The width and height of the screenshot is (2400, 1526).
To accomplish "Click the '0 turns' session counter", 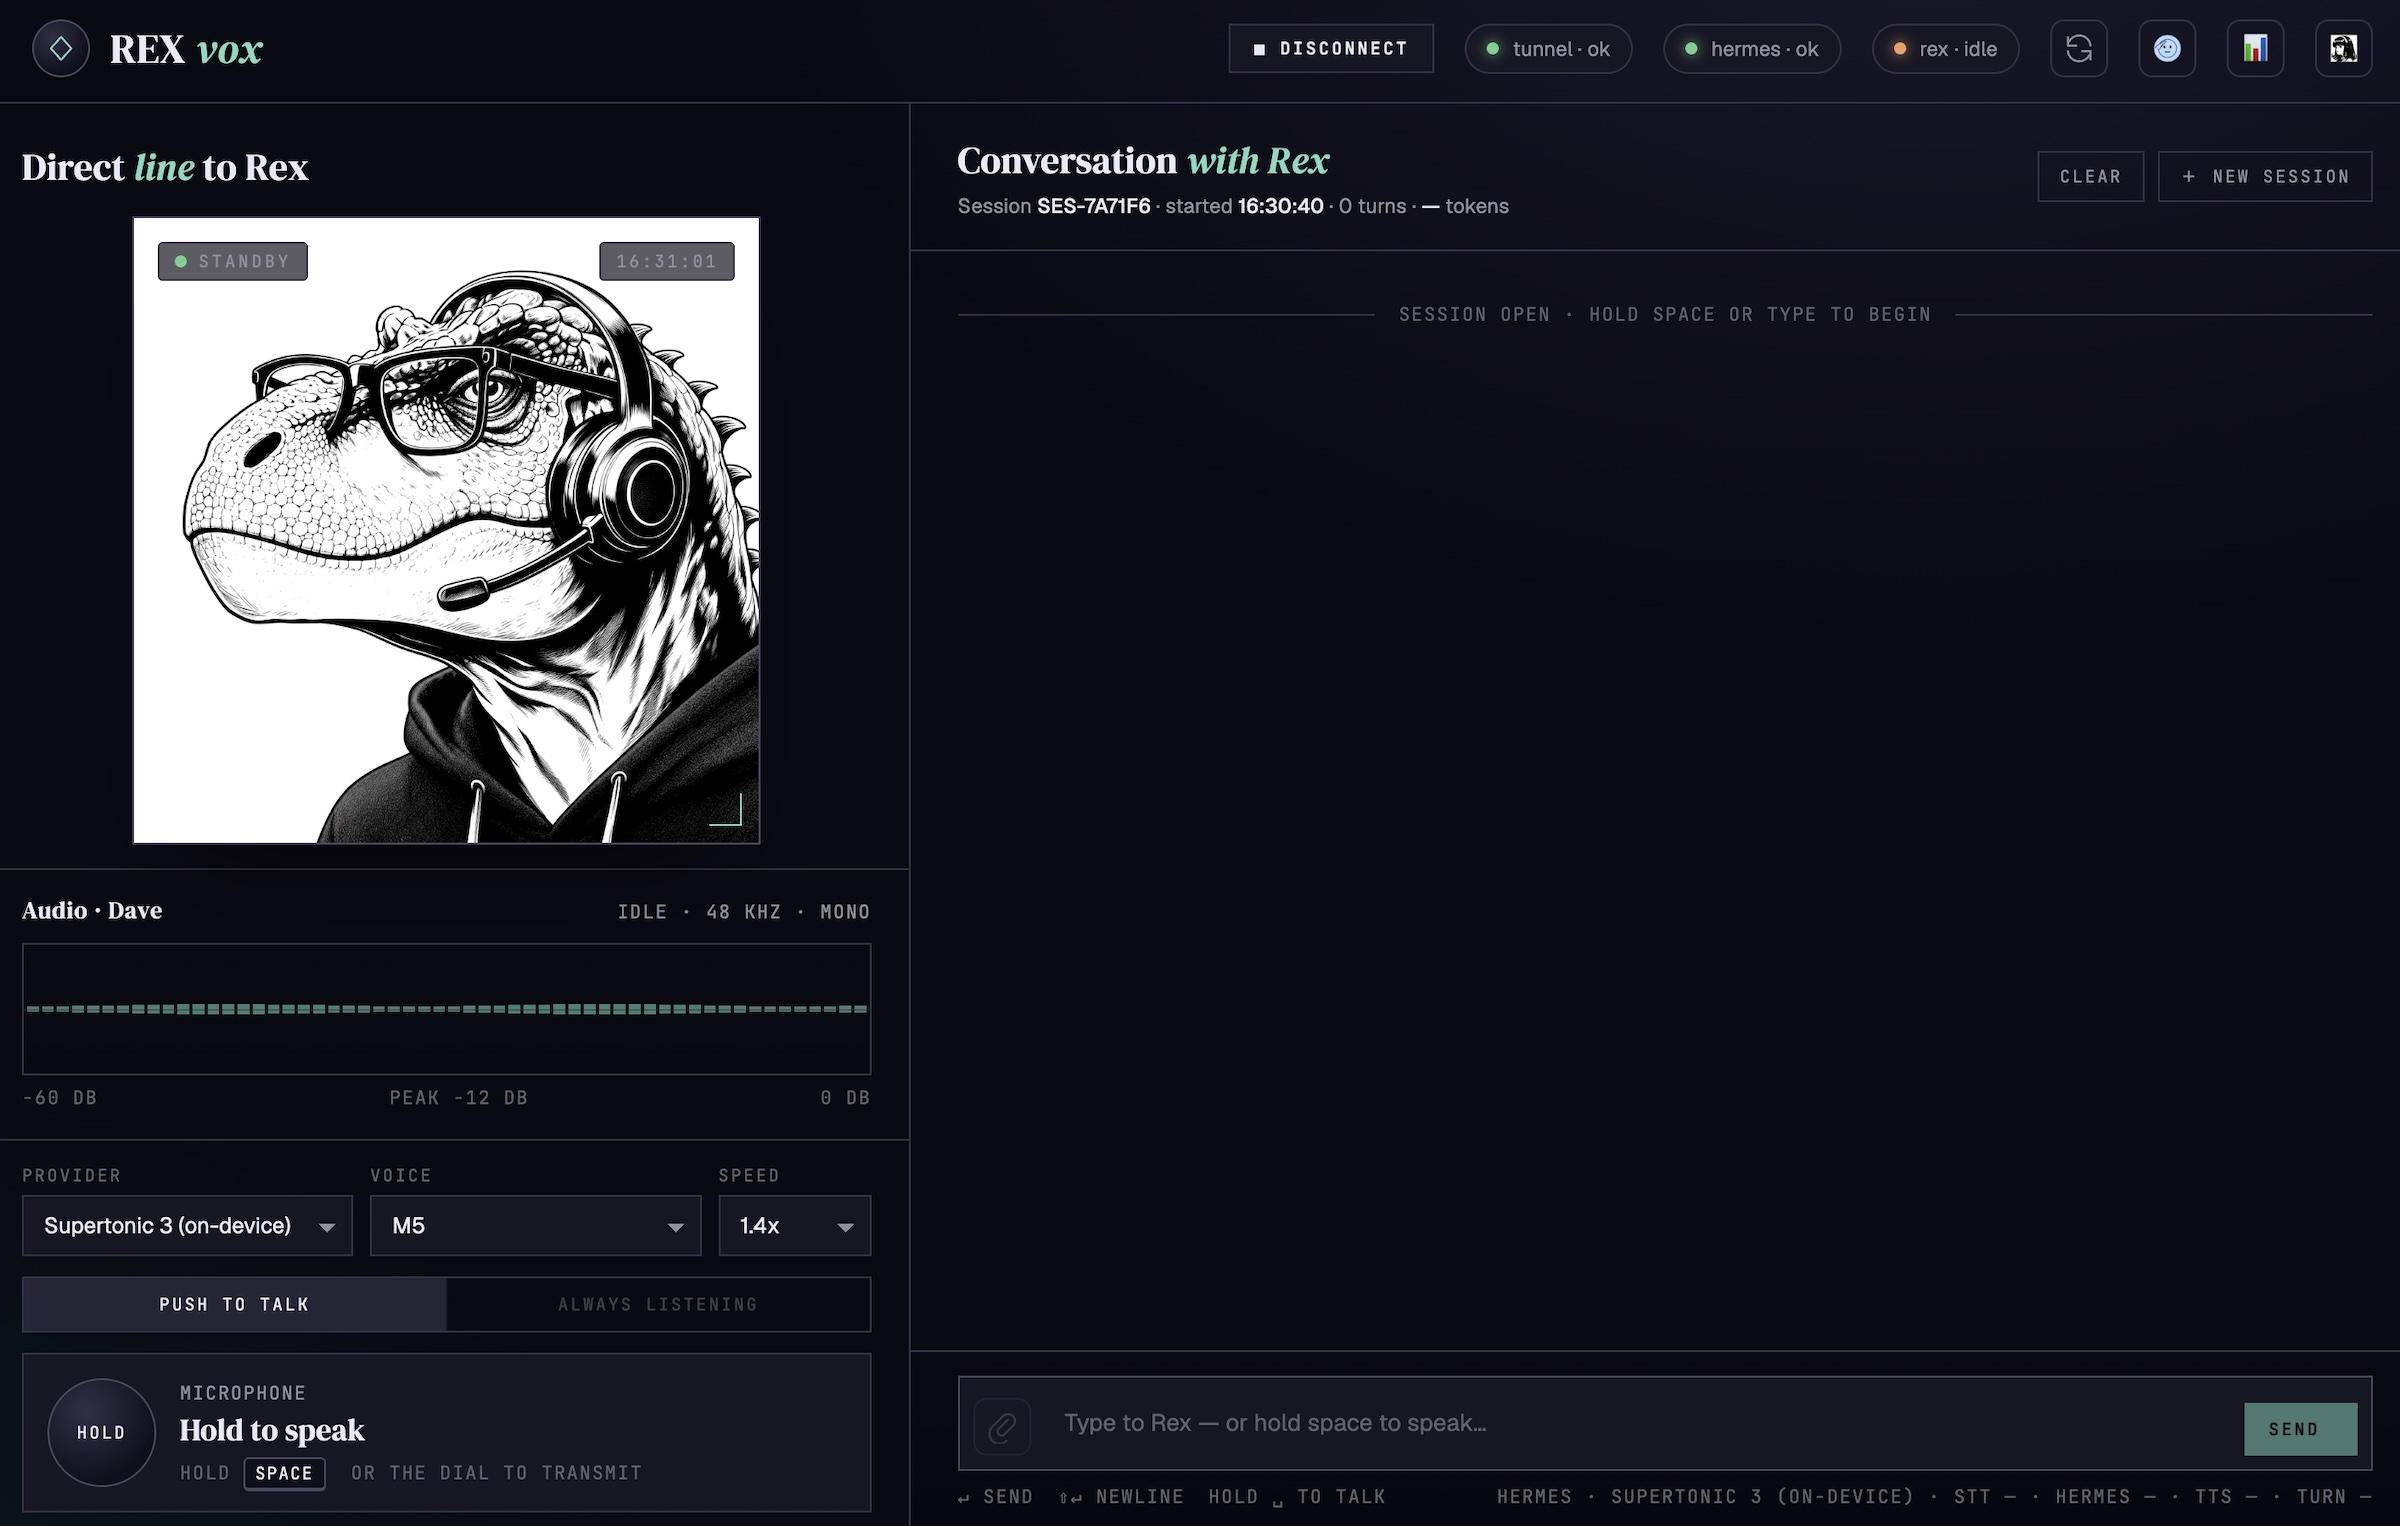I will click(x=1372, y=206).
